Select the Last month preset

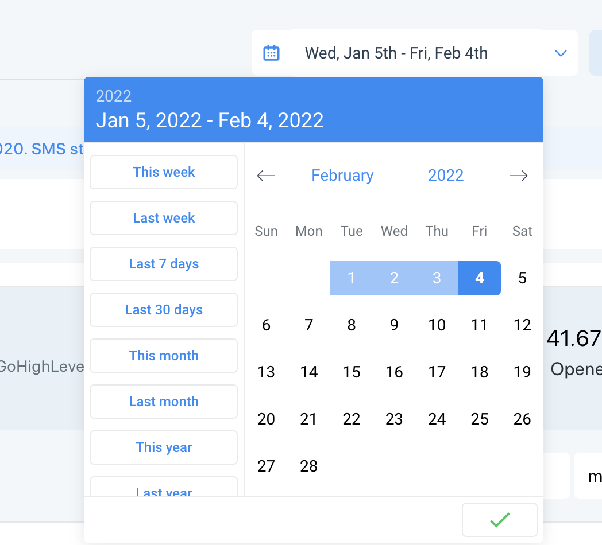coord(164,401)
